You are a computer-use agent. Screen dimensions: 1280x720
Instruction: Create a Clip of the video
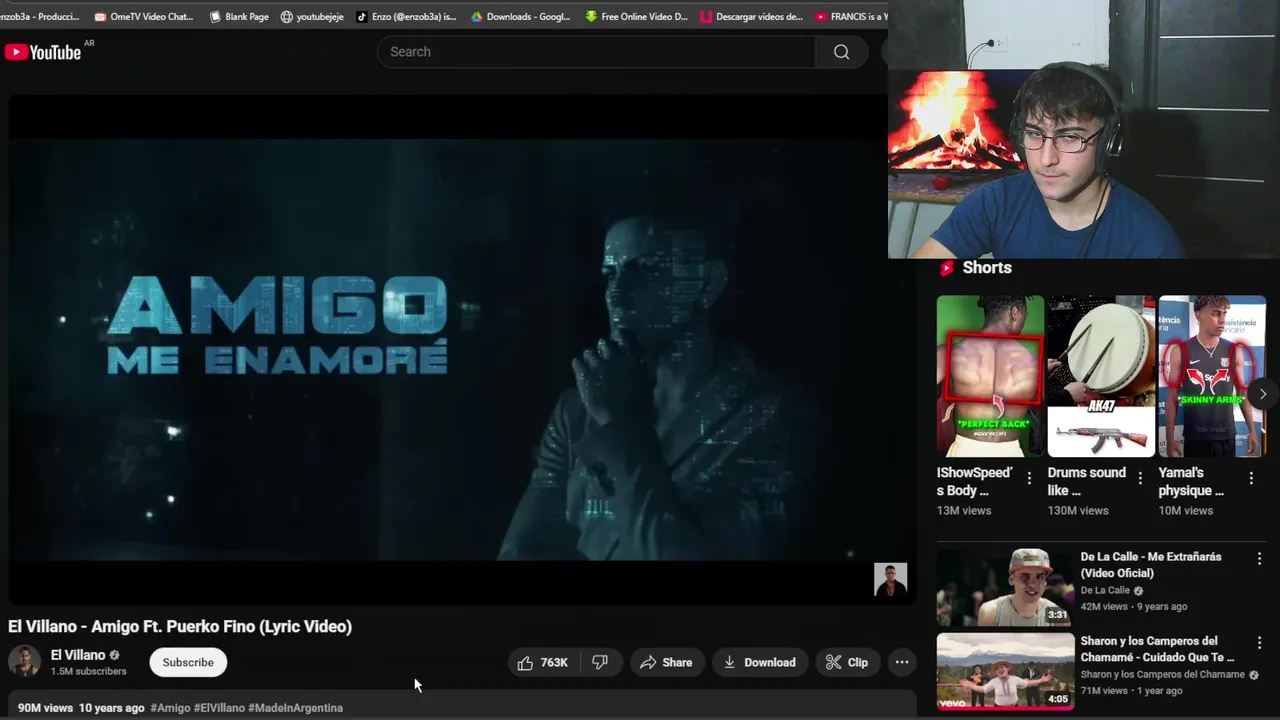click(847, 662)
